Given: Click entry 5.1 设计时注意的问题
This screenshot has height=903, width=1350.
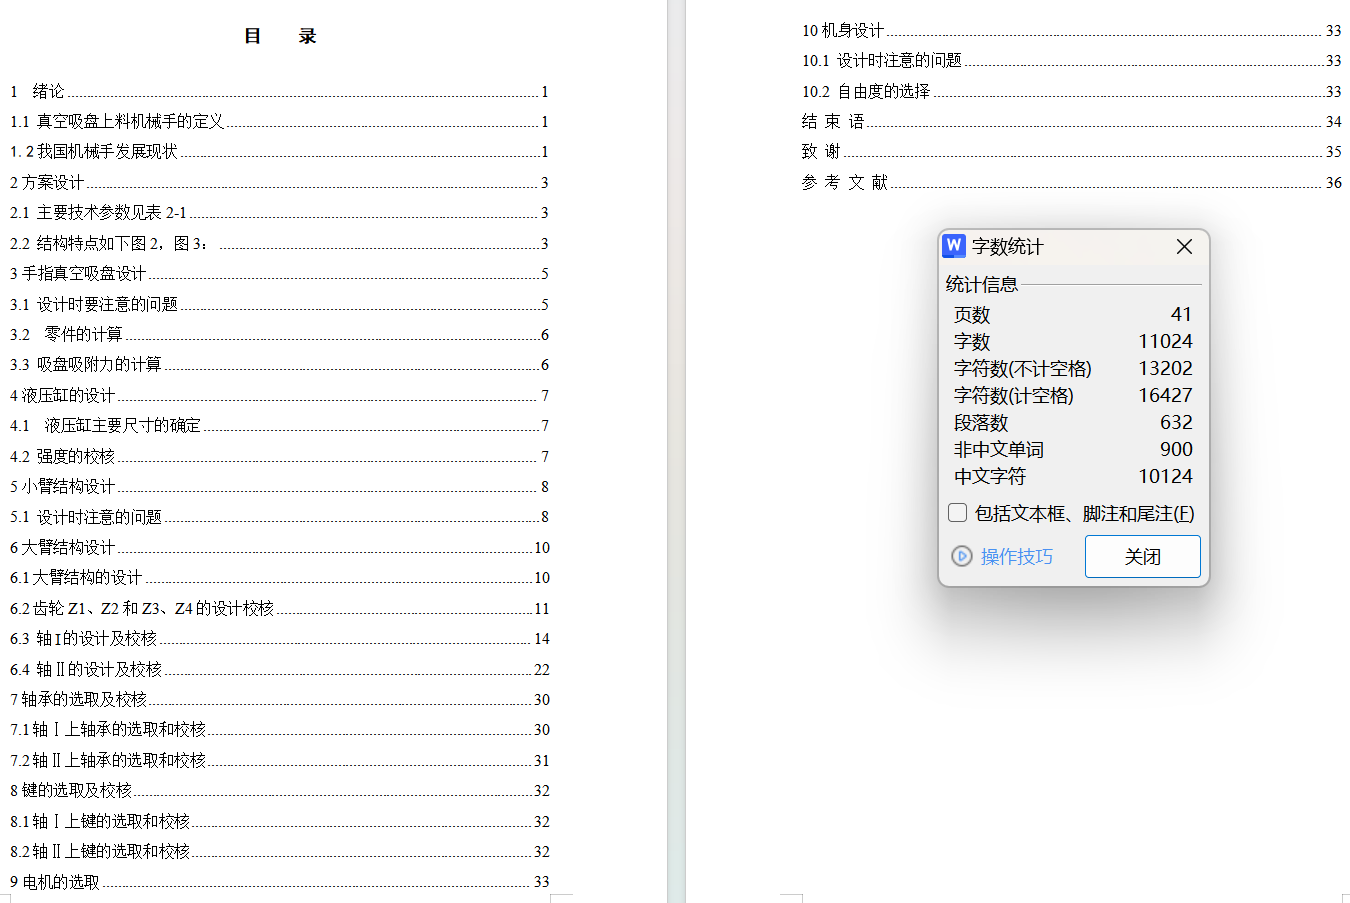Looking at the screenshot, I should click(x=279, y=516).
